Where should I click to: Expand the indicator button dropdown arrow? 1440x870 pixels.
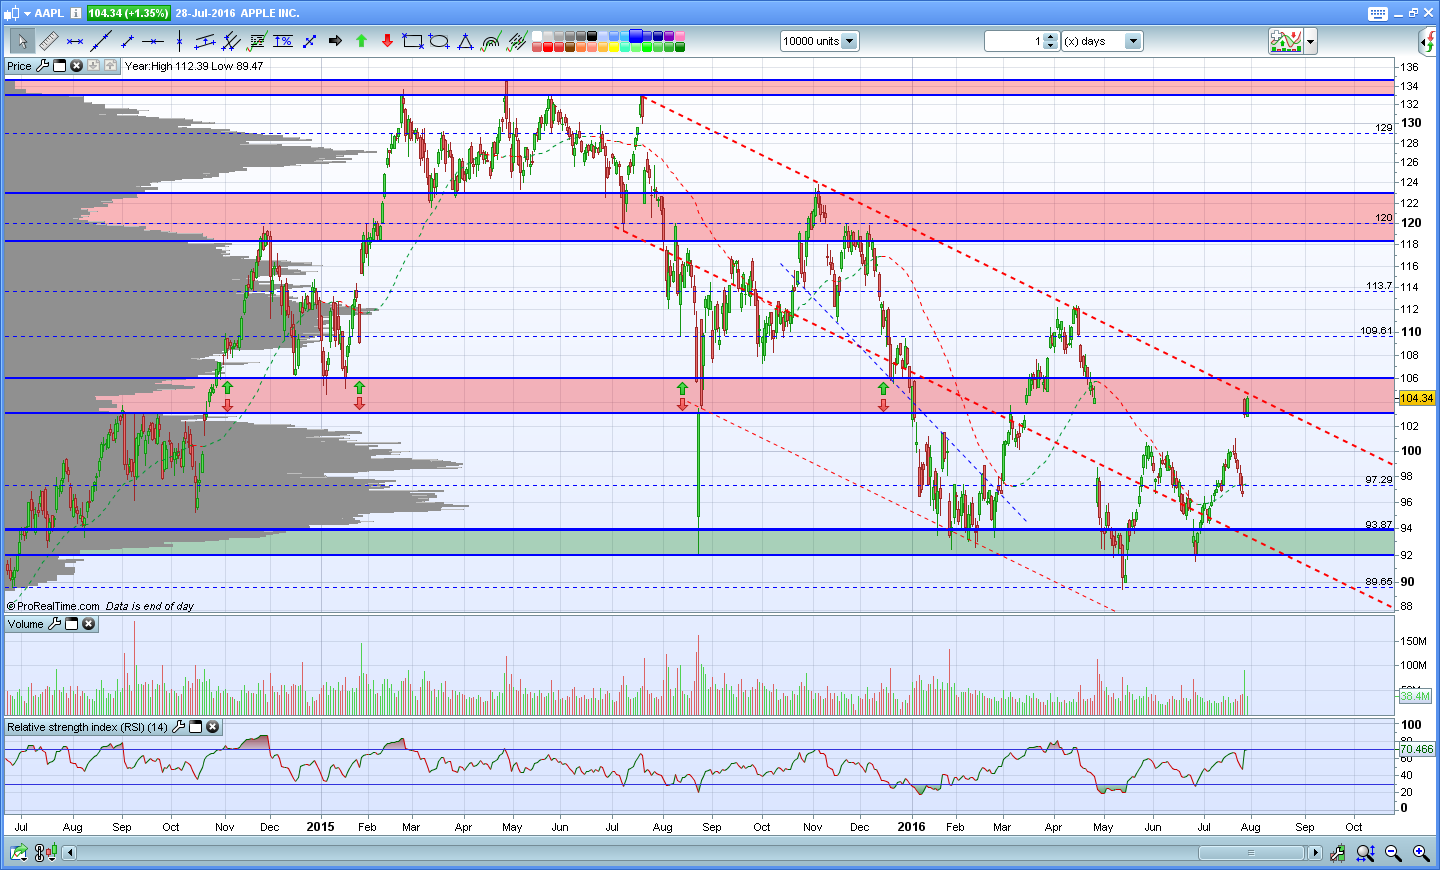pos(1310,41)
